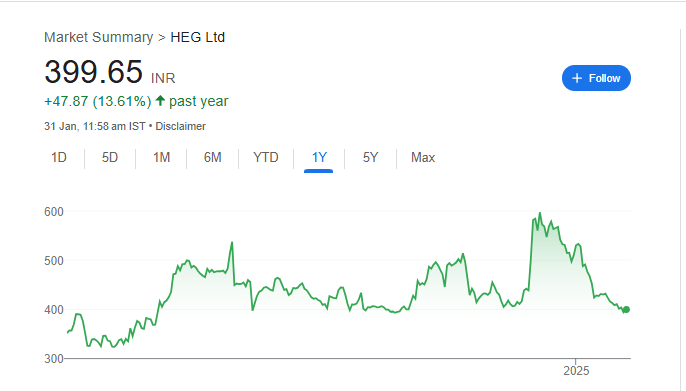Click the chart peak near 600
The height and width of the screenshot is (391, 686).
click(x=540, y=213)
